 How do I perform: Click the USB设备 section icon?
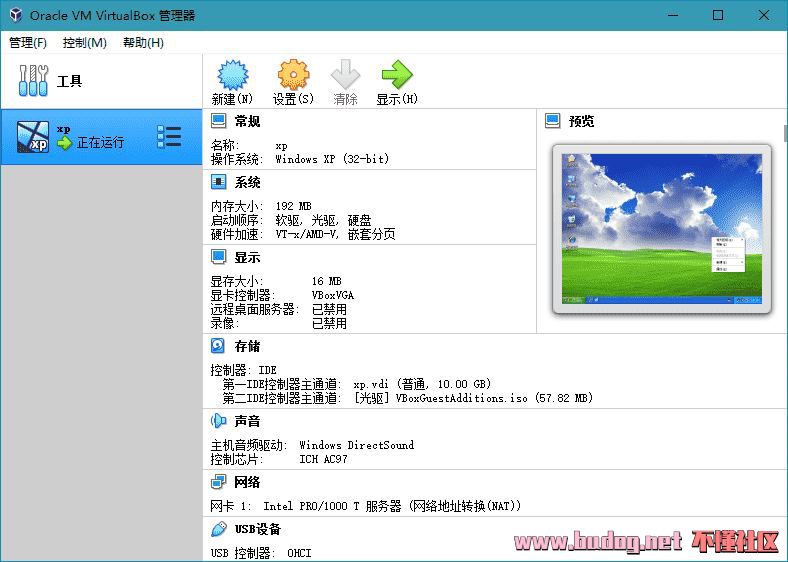[x=218, y=529]
